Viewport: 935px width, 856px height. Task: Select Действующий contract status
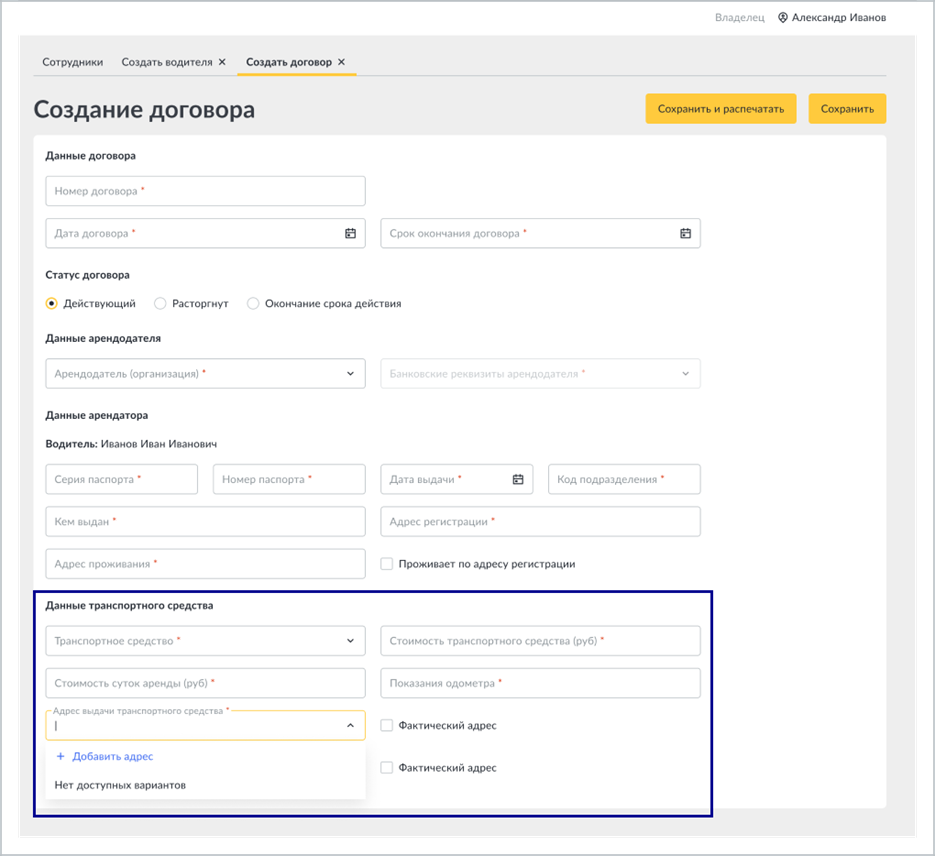coord(52,303)
